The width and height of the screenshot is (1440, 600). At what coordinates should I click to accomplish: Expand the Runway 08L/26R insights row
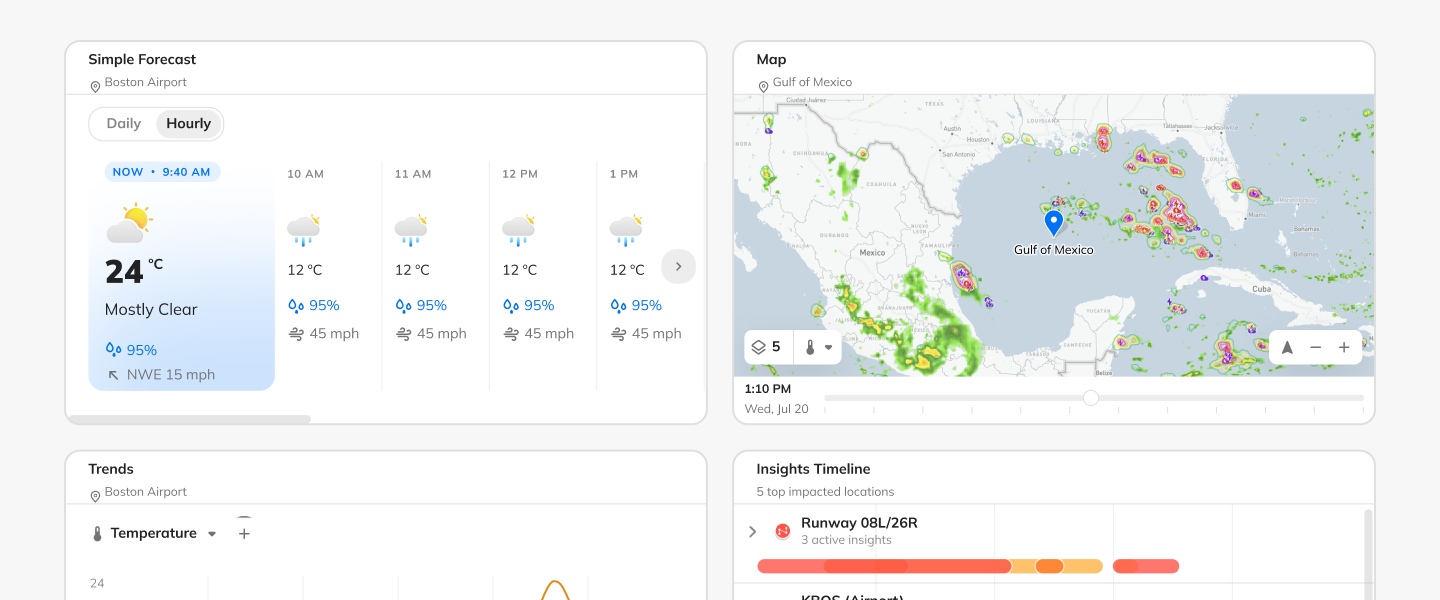(x=753, y=531)
